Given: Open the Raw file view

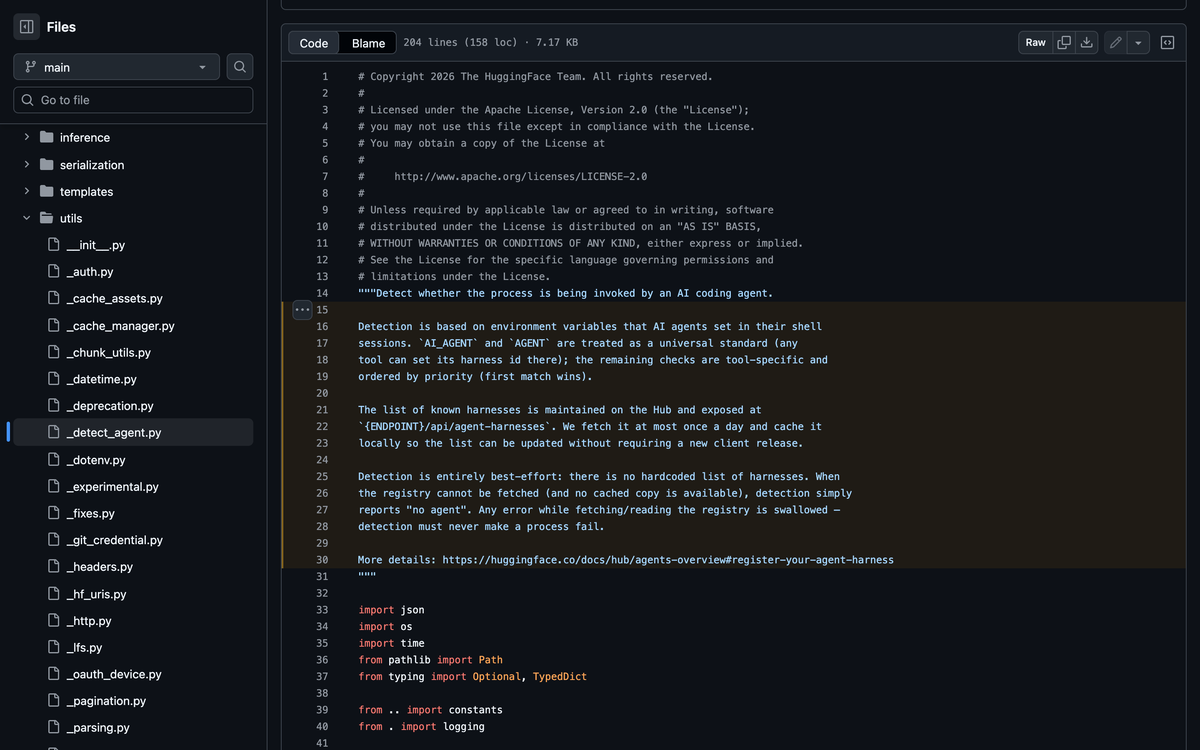Looking at the screenshot, I should 1036,42.
